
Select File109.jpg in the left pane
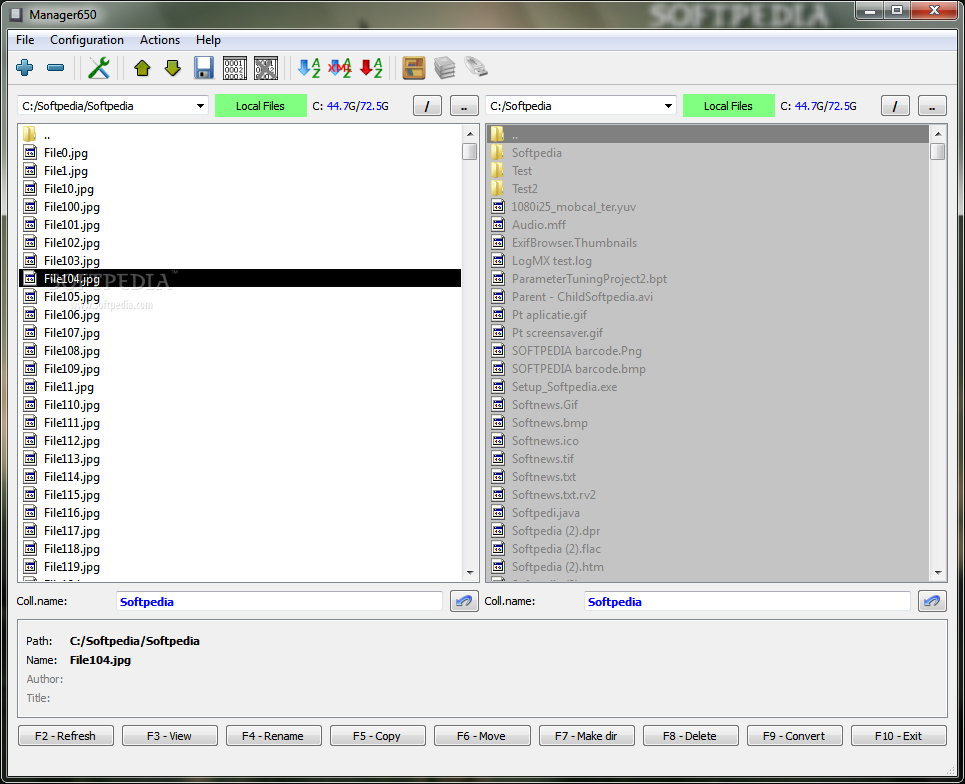240,369
